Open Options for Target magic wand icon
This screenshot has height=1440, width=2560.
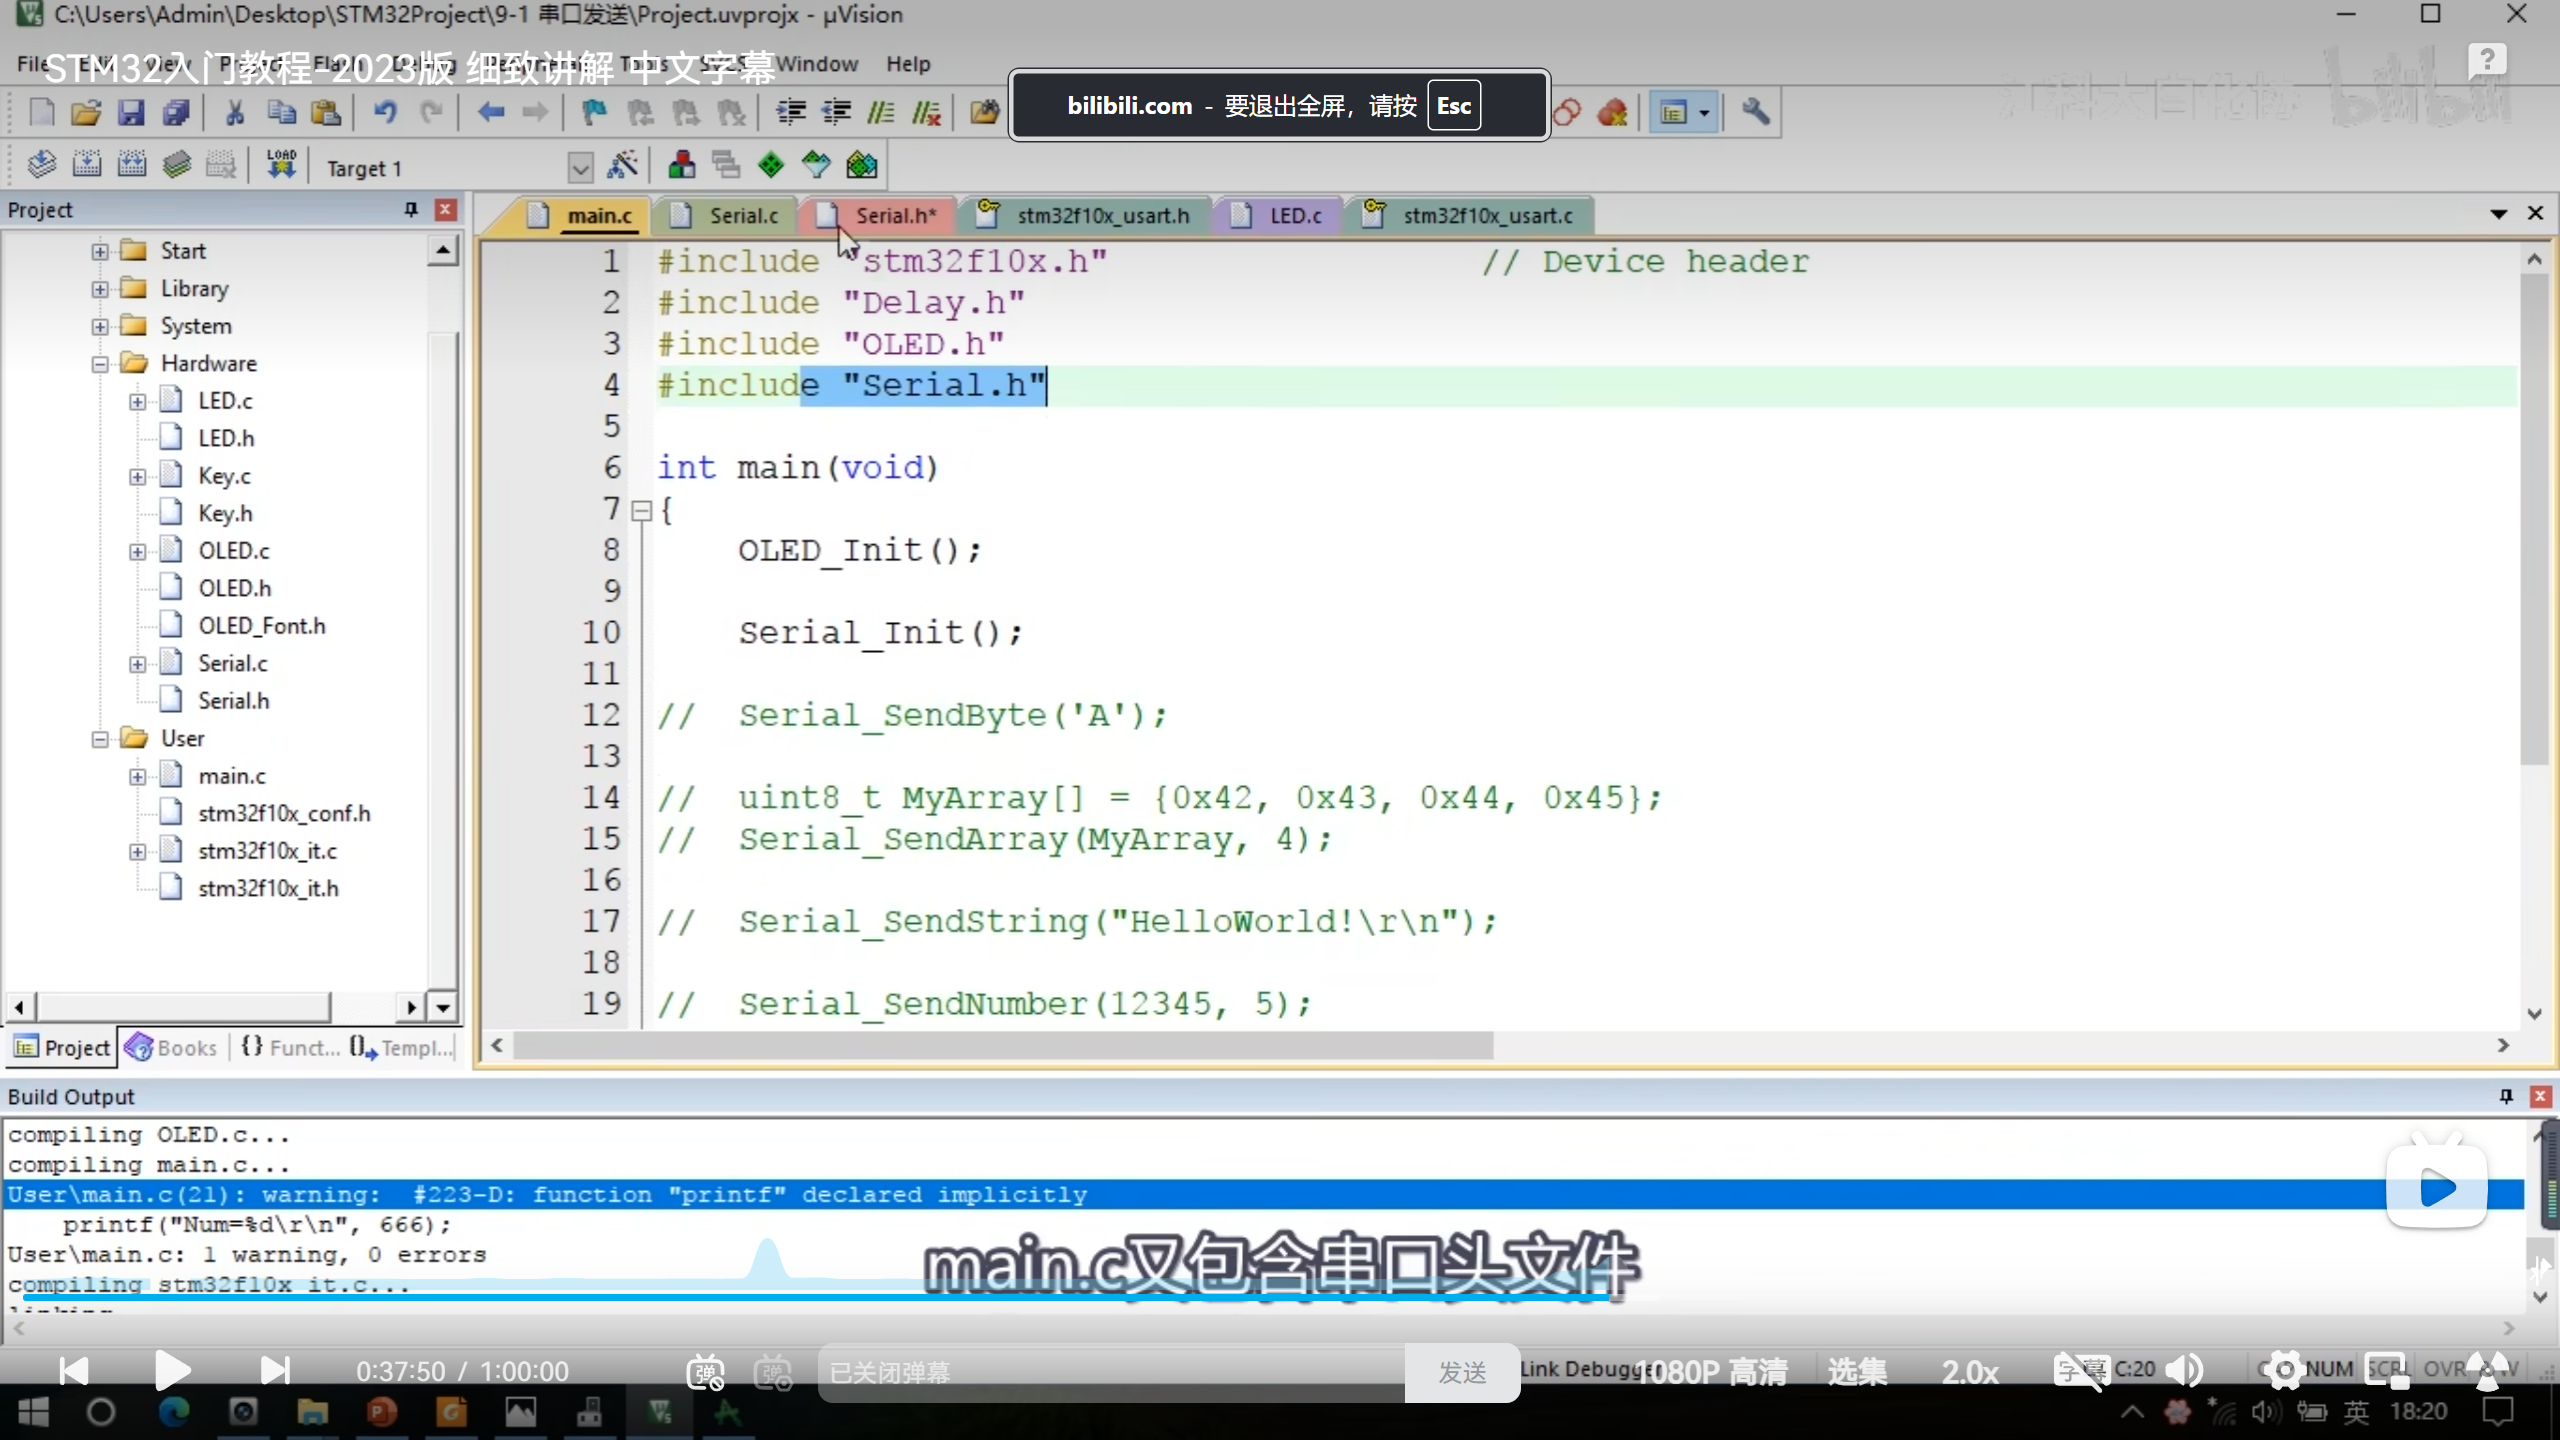pos(622,165)
